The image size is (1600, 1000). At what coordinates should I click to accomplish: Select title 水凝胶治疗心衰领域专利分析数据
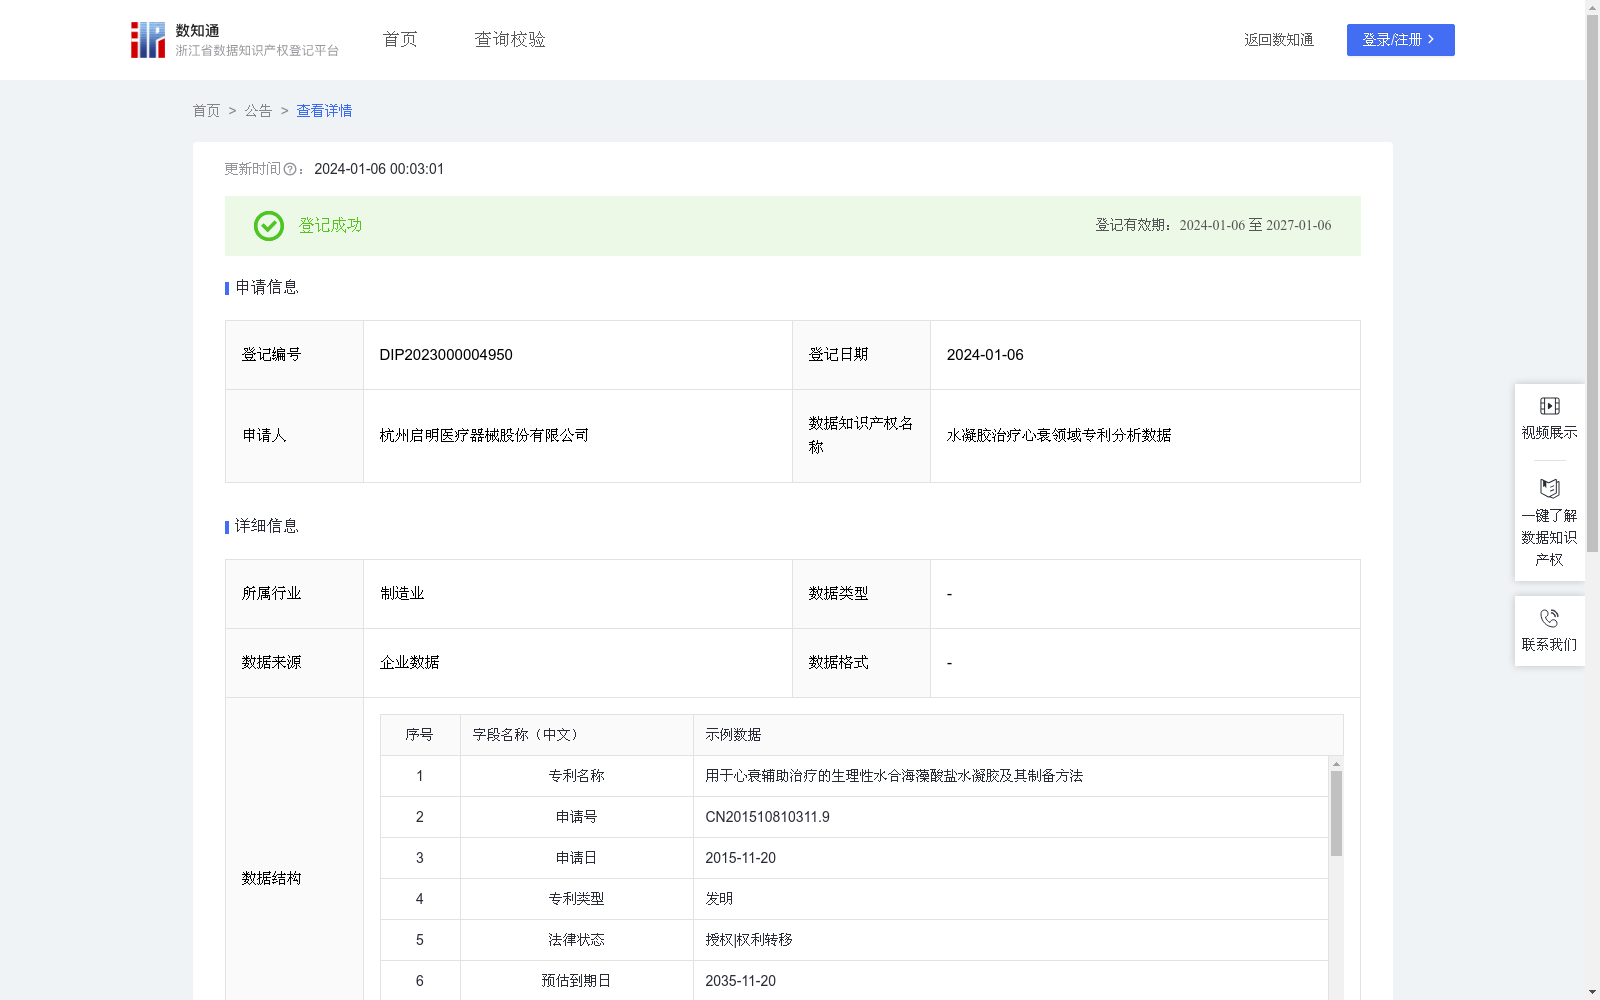tap(1059, 436)
